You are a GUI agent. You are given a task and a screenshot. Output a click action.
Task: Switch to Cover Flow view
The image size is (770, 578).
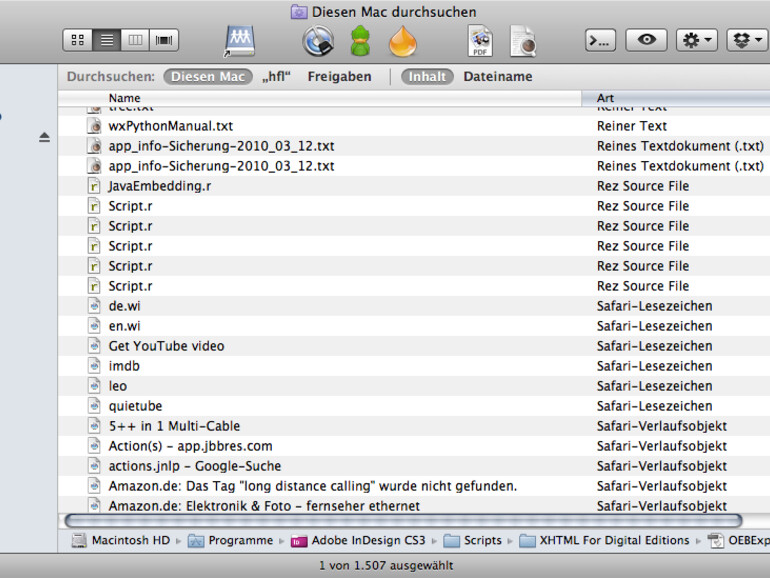tap(164, 40)
